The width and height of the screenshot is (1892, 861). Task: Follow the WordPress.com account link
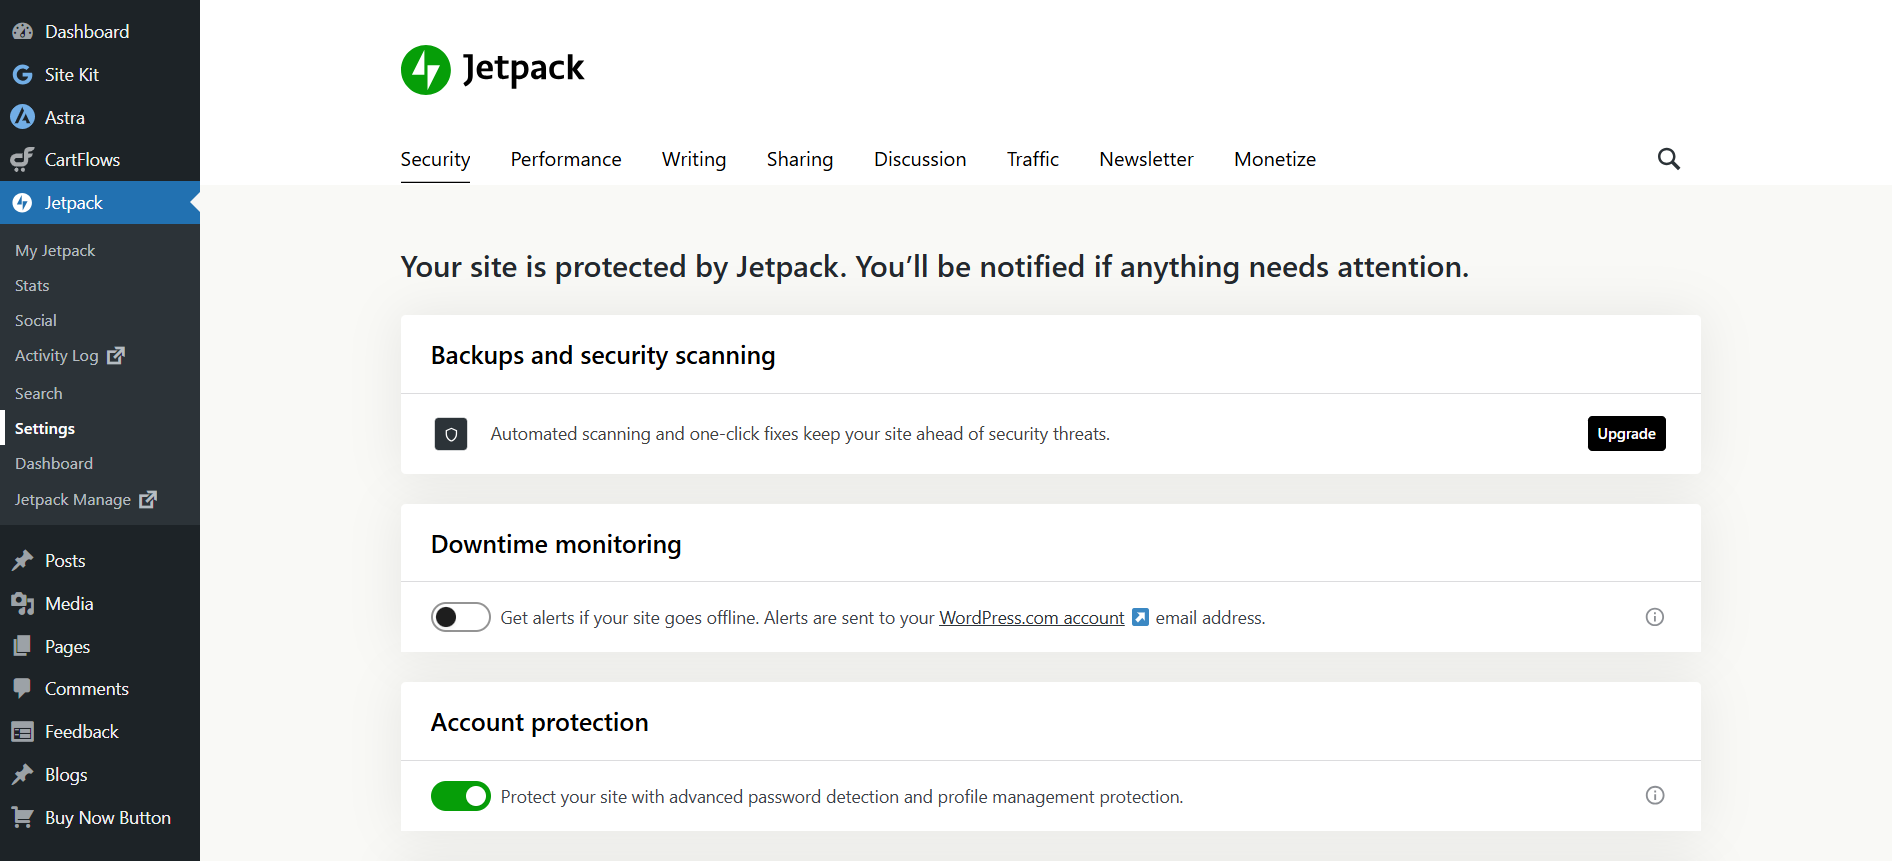coord(1031,618)
